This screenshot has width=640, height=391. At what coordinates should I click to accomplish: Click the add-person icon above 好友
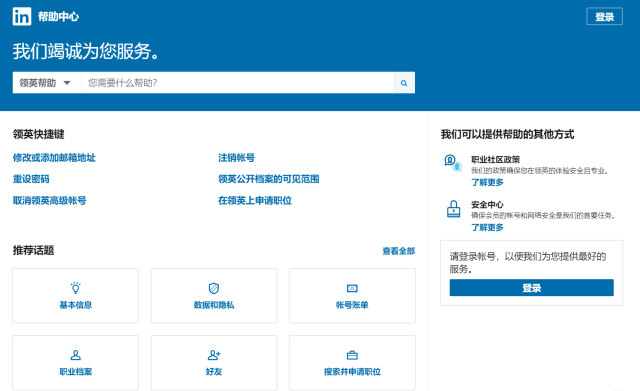point(214,355)
